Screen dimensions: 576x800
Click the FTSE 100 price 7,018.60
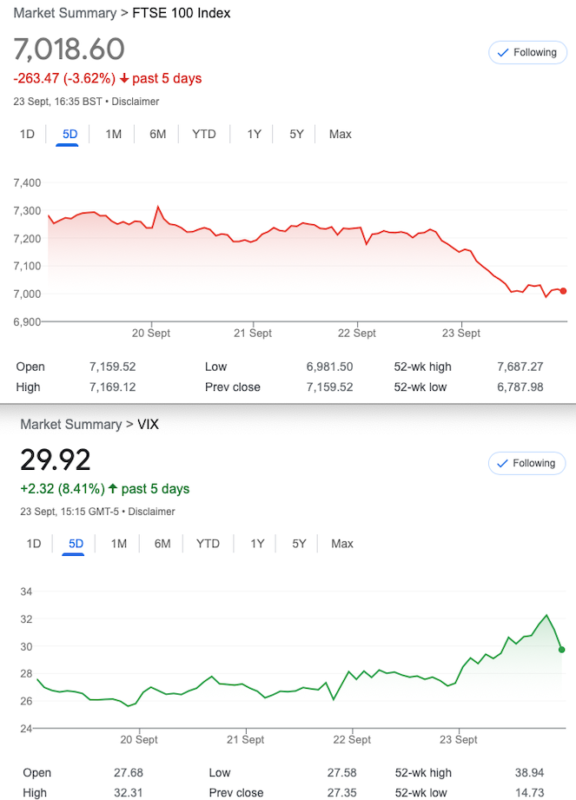tap(69, 49)
